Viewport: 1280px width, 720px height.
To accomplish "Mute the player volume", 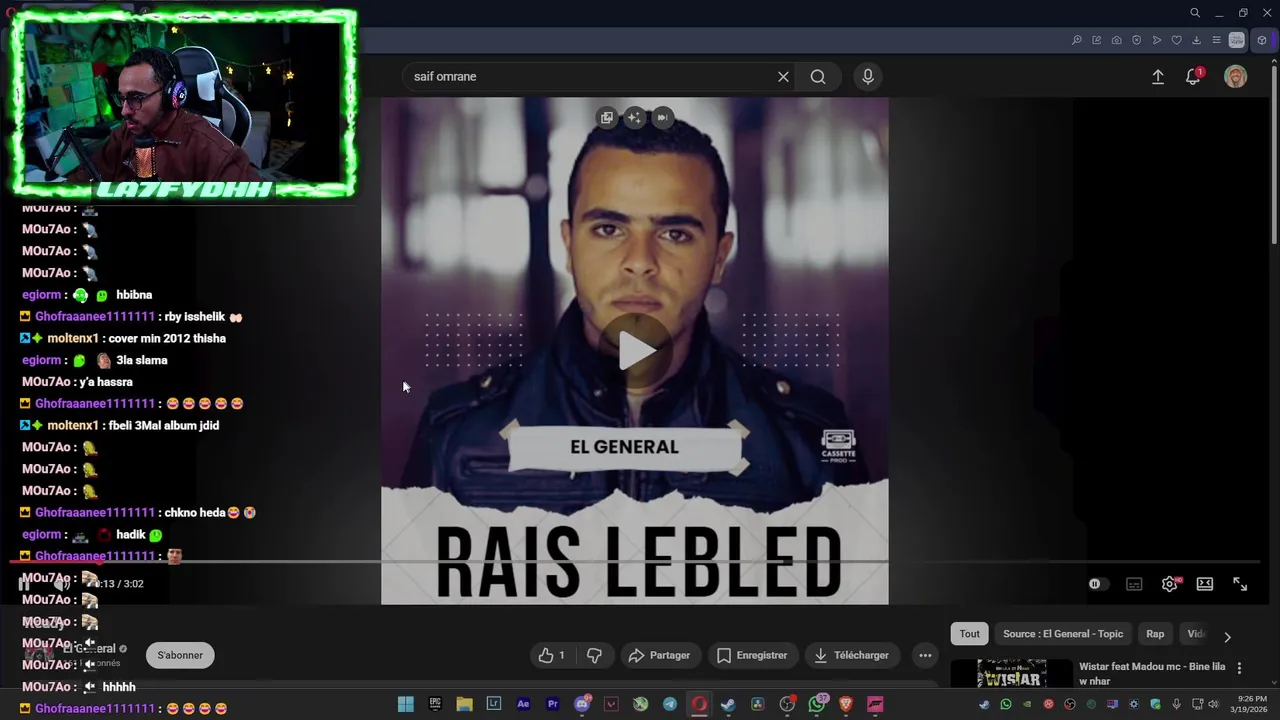I will (60, 584).
